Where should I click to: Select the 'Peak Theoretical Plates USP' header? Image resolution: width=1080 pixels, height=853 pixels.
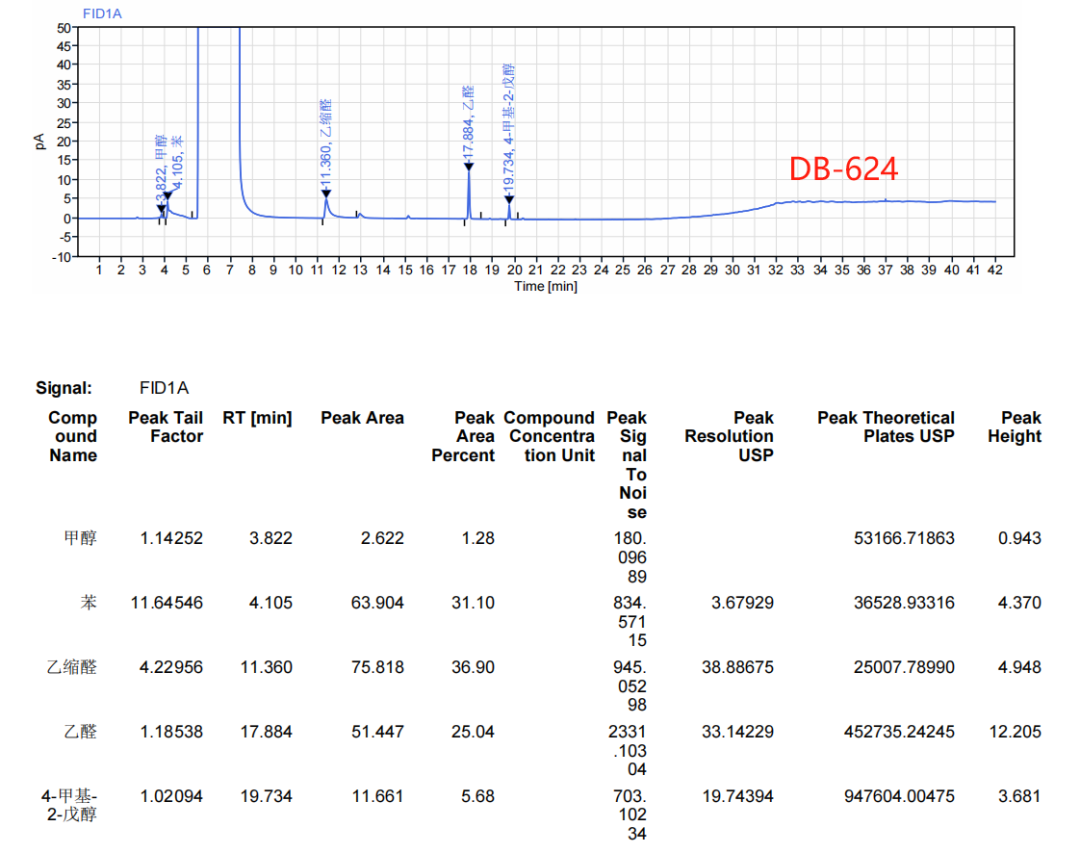885,427
